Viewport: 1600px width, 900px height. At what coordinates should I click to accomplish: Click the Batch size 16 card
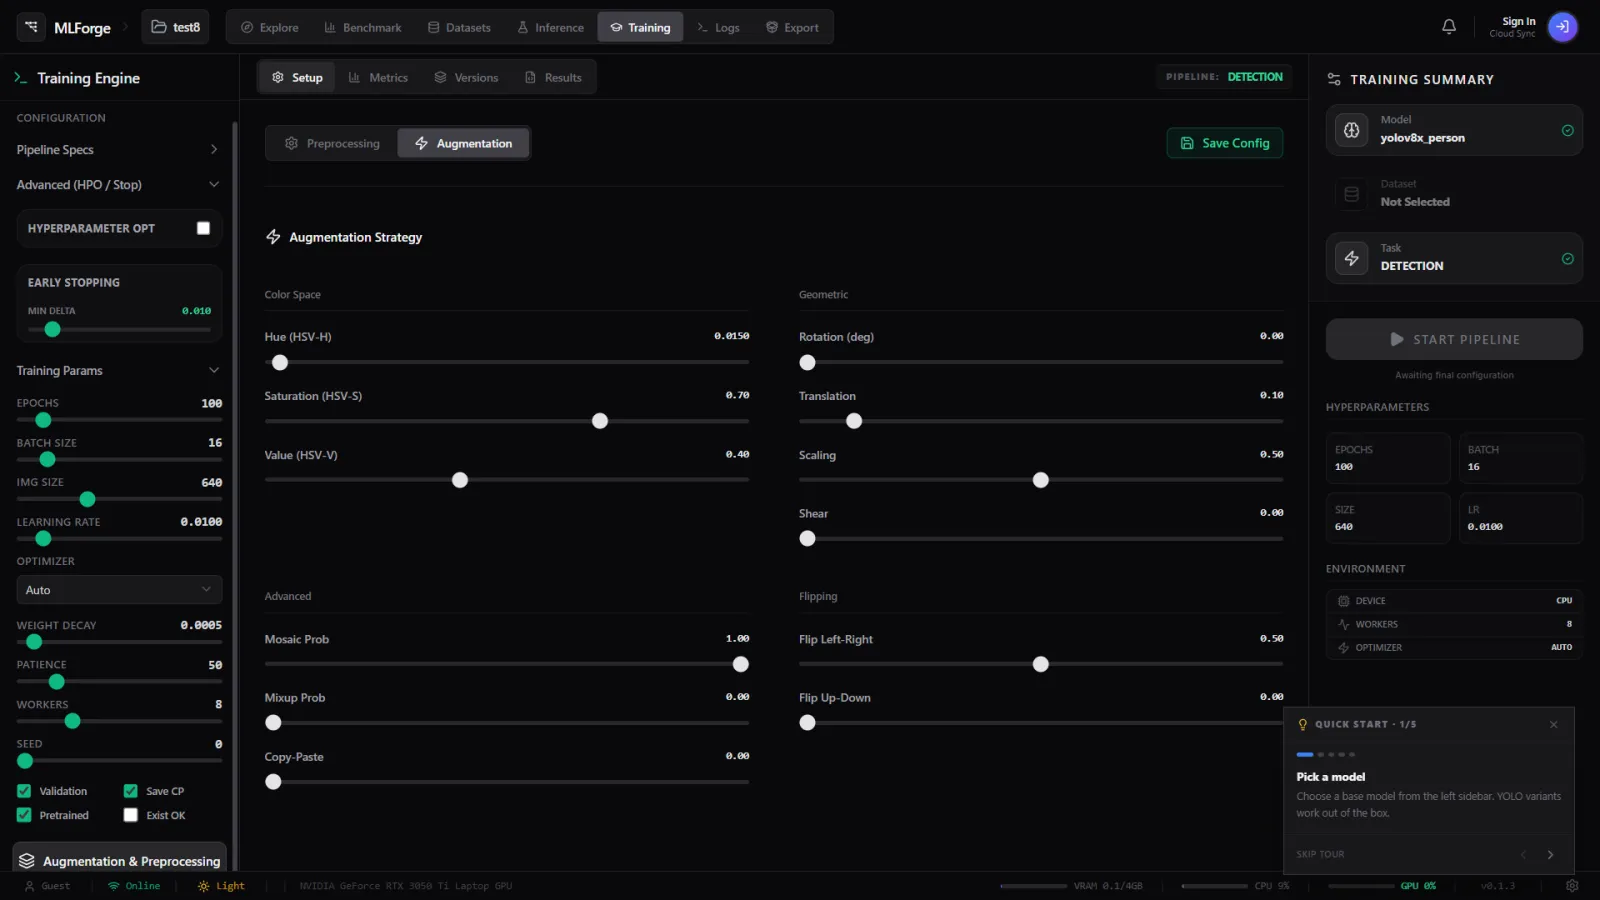click(x=1521, y=458)
